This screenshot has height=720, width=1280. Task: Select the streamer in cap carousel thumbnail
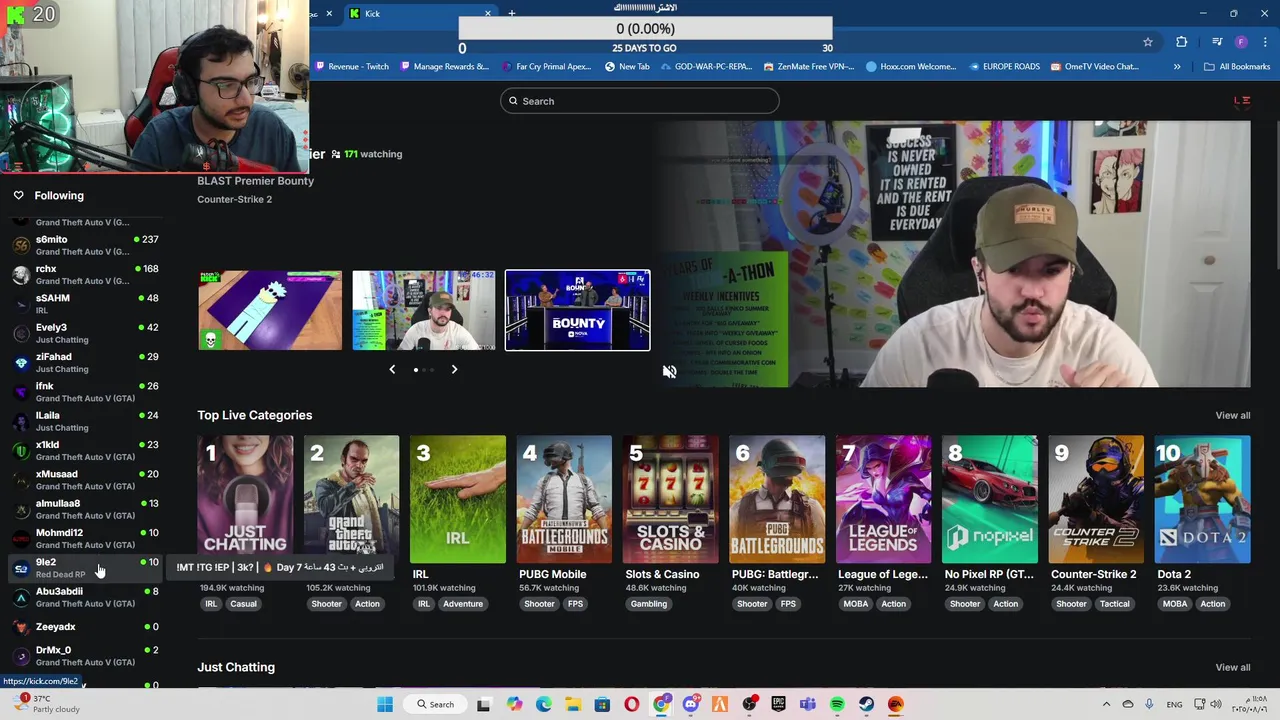tap(424, 310)
